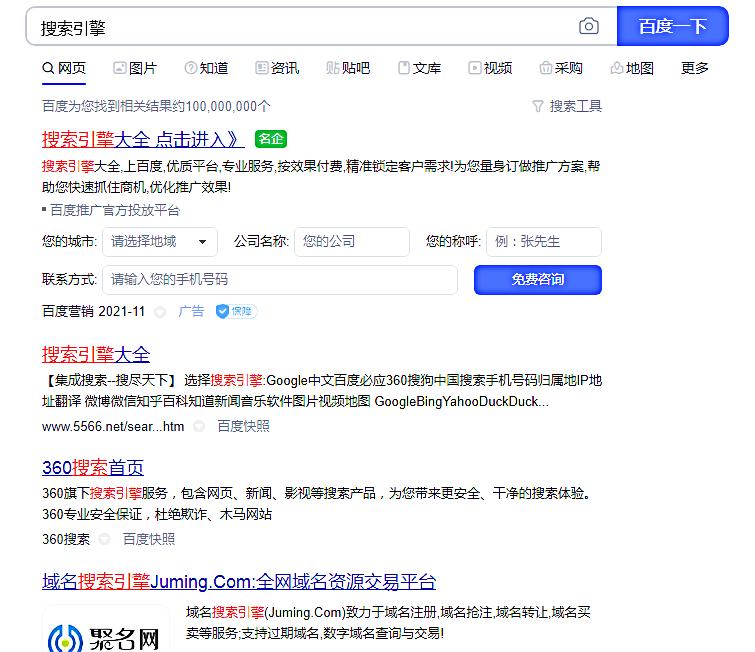Open the 知道 tab
The image size is (755, 652).
[206, 68]
